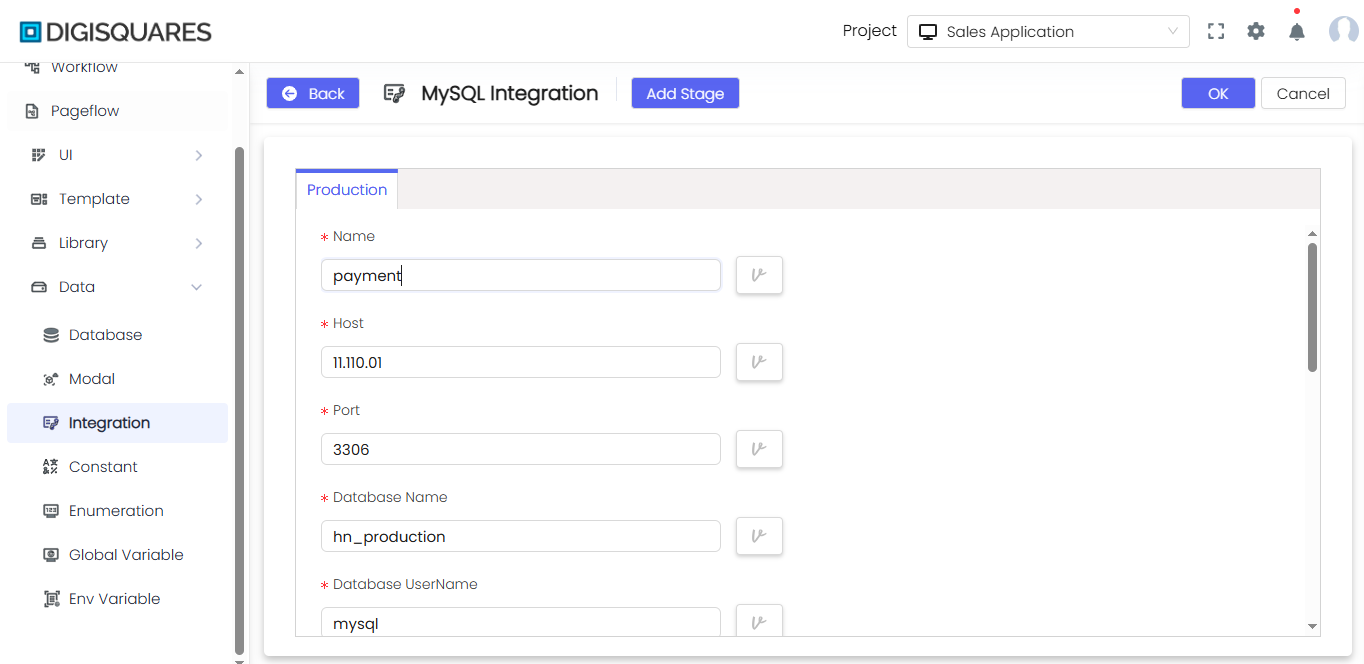Click the Data sidebar icon
This screenshot has height=664, width=1364.
[x=39, y=287]
